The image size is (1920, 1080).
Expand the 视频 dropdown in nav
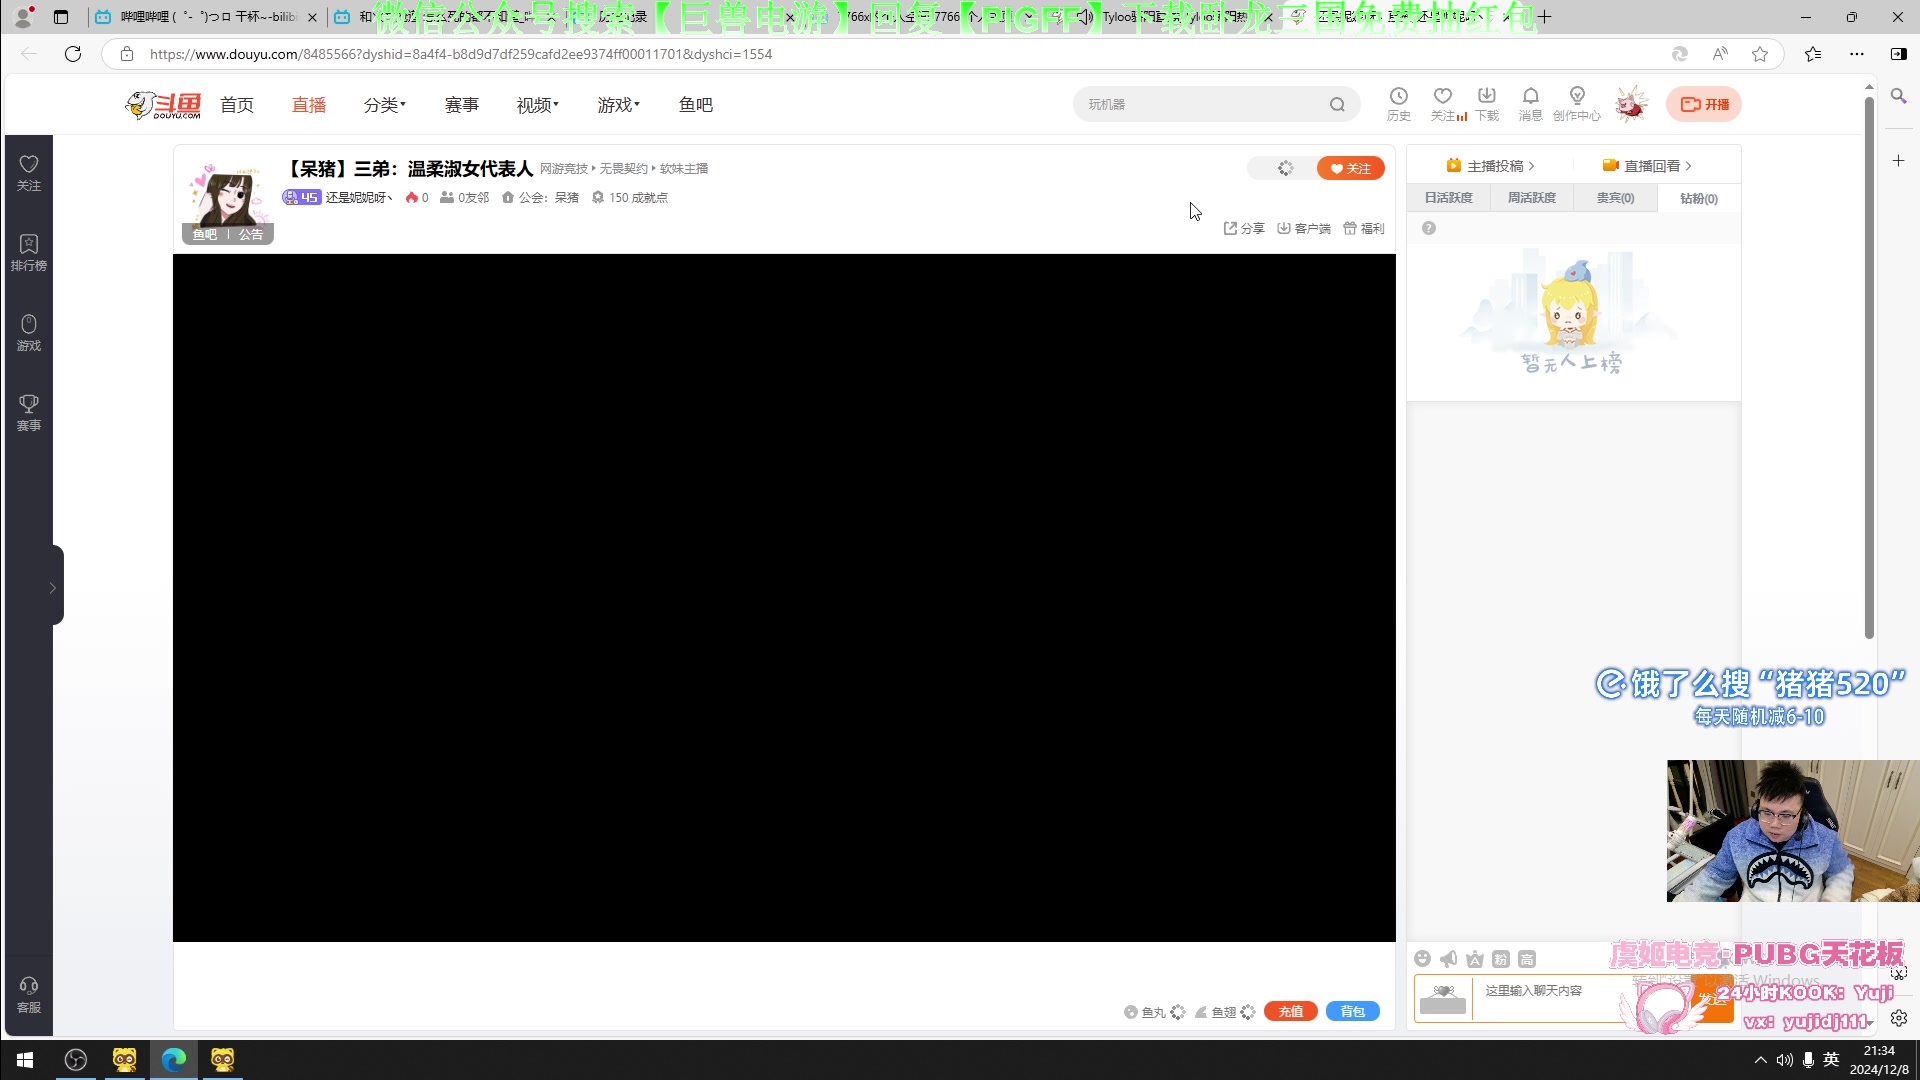[538, 105]
